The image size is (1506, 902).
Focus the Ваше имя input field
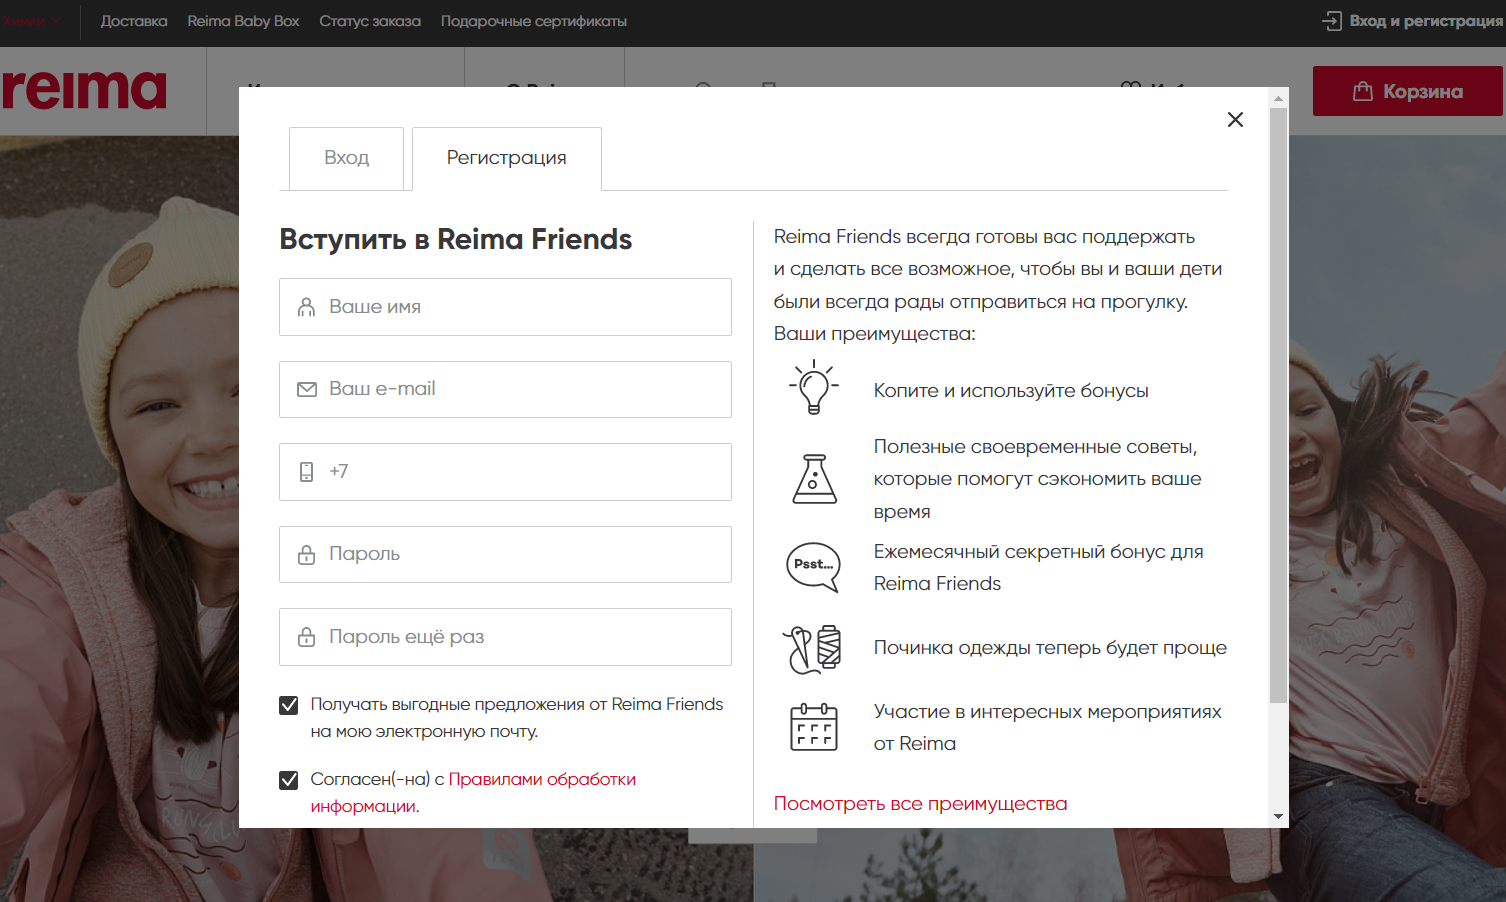pyautogui.click(x=505, y=307)
